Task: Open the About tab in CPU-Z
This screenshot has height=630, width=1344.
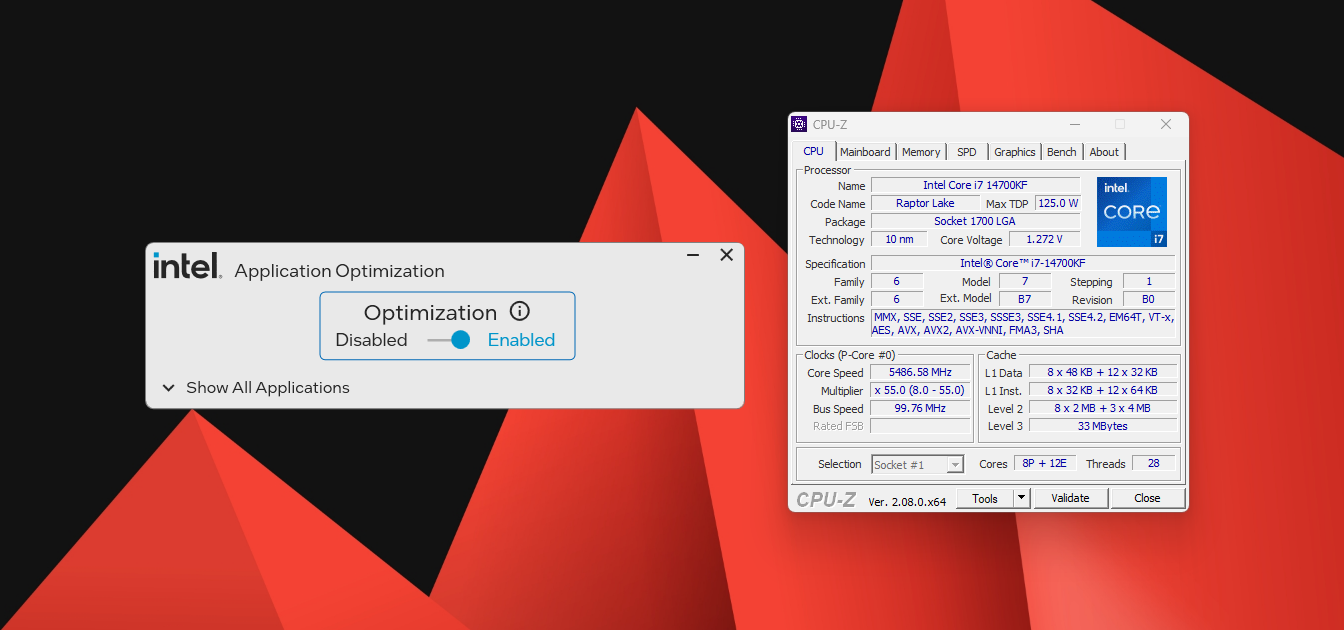Action: [x=1104, y=152]
